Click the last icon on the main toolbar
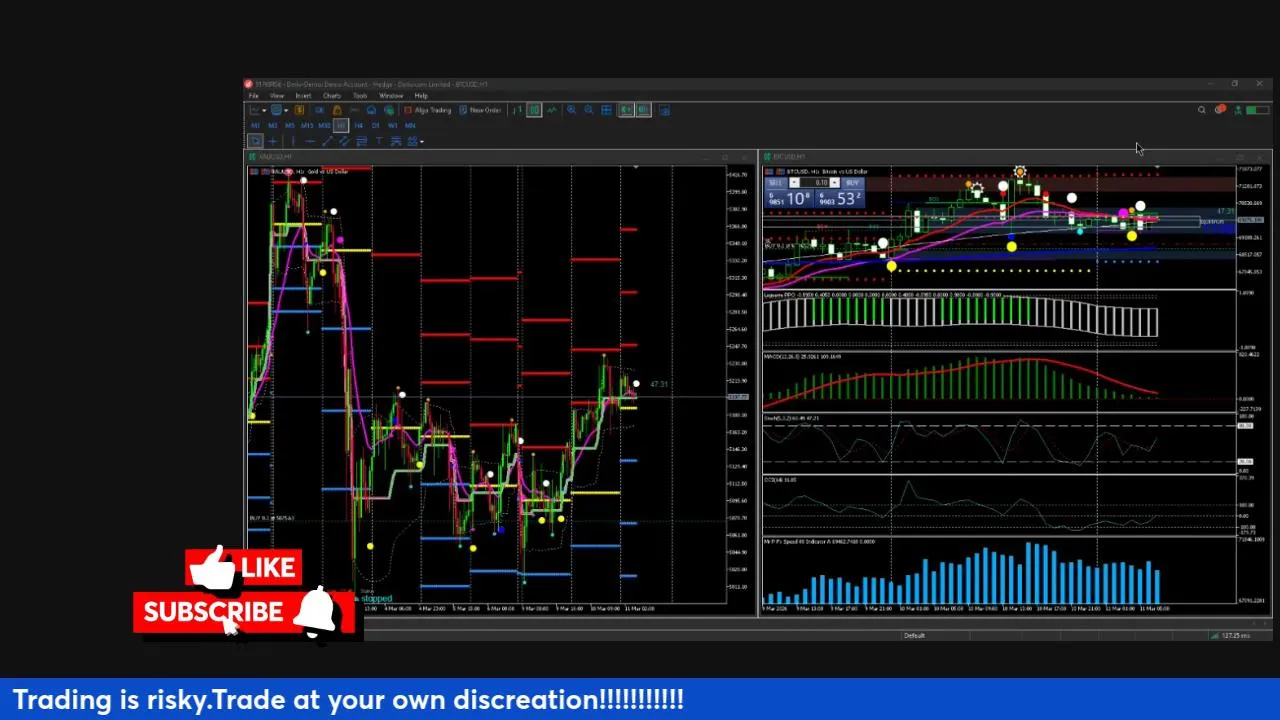The height and width of the screenshot is (720, 1280). pyautogui.click(x=665, y=110)
